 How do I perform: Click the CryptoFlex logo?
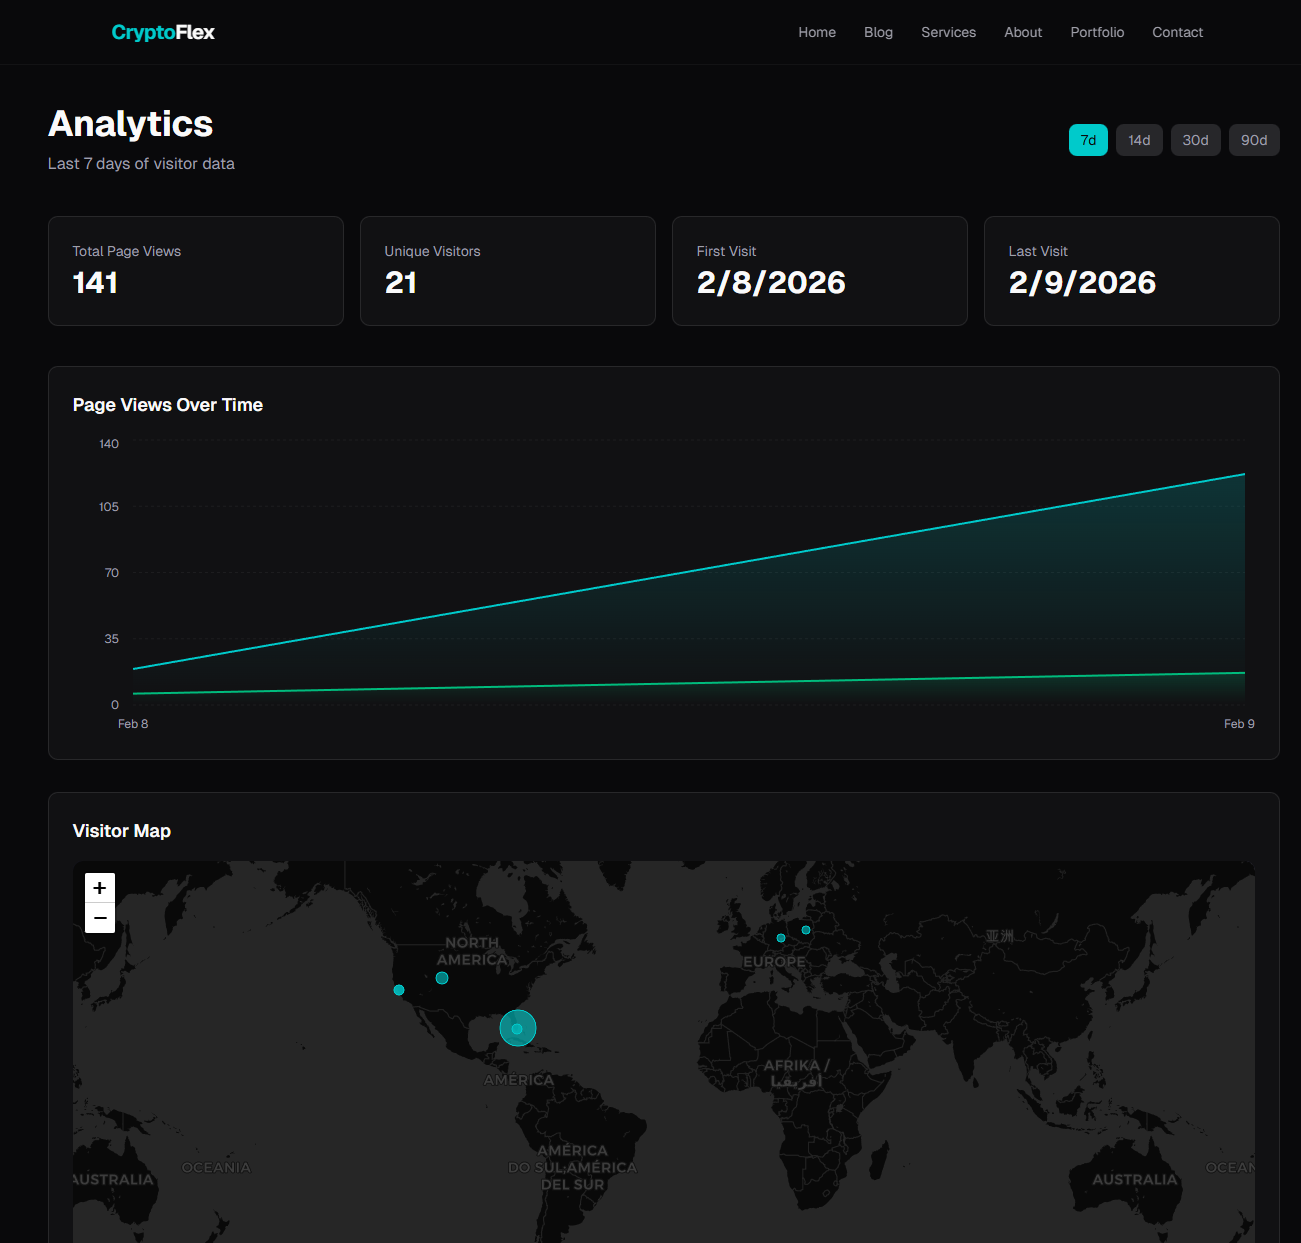click(x=163, y=32)
